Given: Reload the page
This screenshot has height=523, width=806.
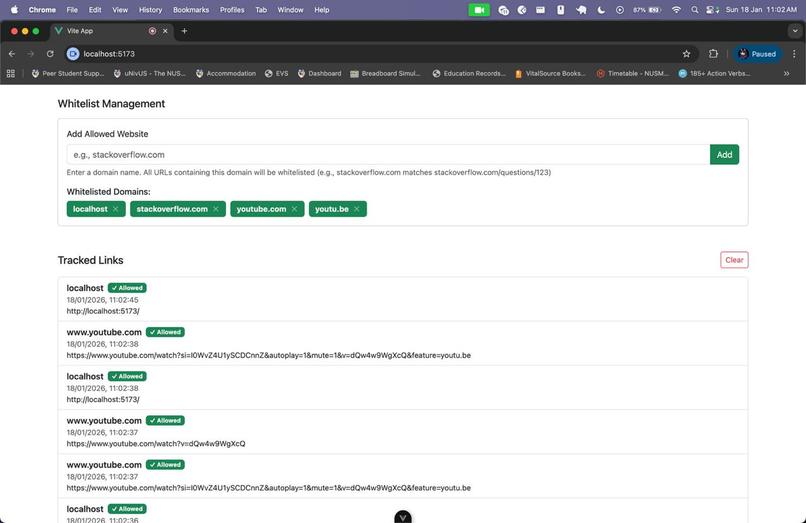Looking at the screenshot, I should (x=50, y=53).
